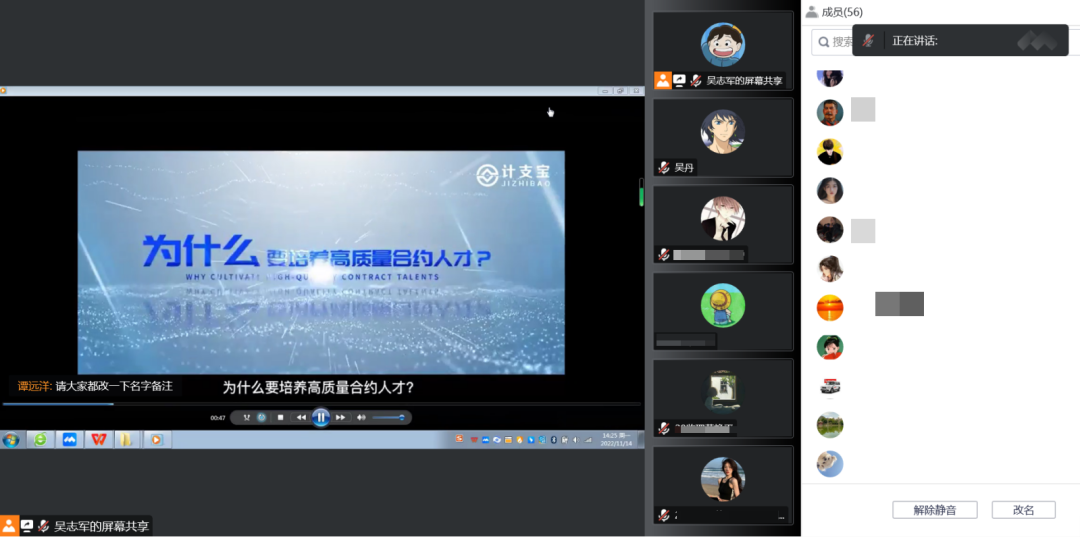
Task: Select the straw hat avatar tile
Action: coord(723,305)
